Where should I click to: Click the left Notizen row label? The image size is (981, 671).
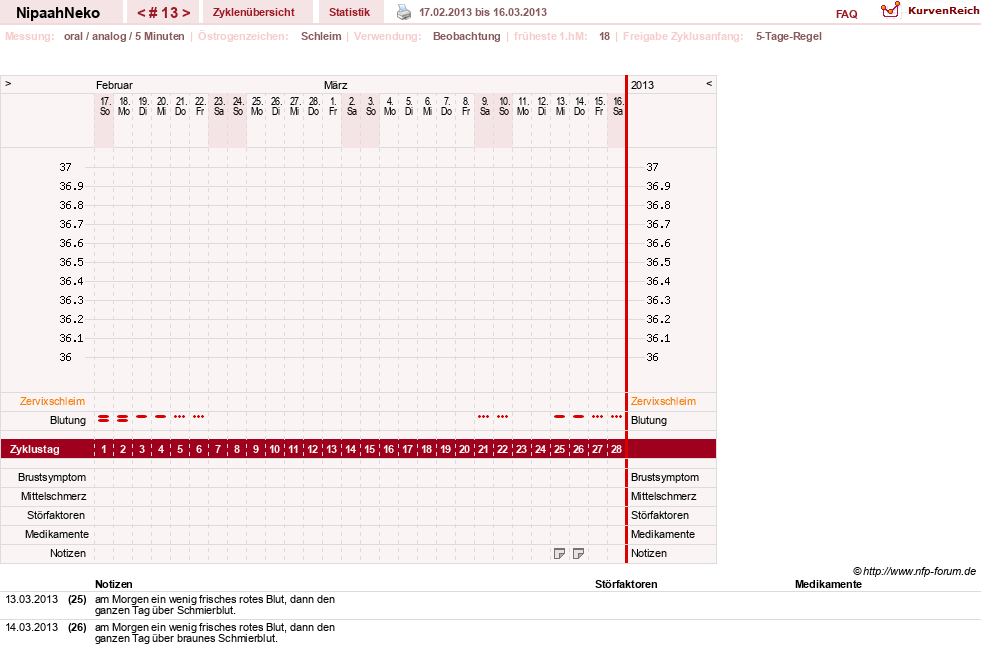[68, 553]
